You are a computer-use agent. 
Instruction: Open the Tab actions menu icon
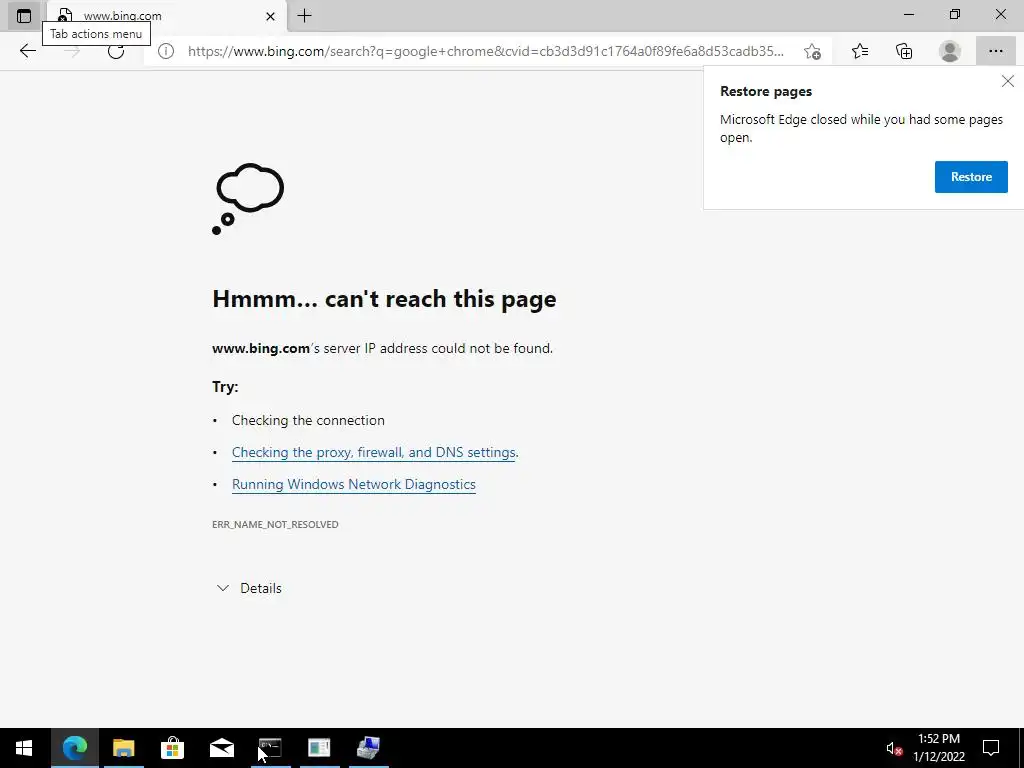pos(24,16)
